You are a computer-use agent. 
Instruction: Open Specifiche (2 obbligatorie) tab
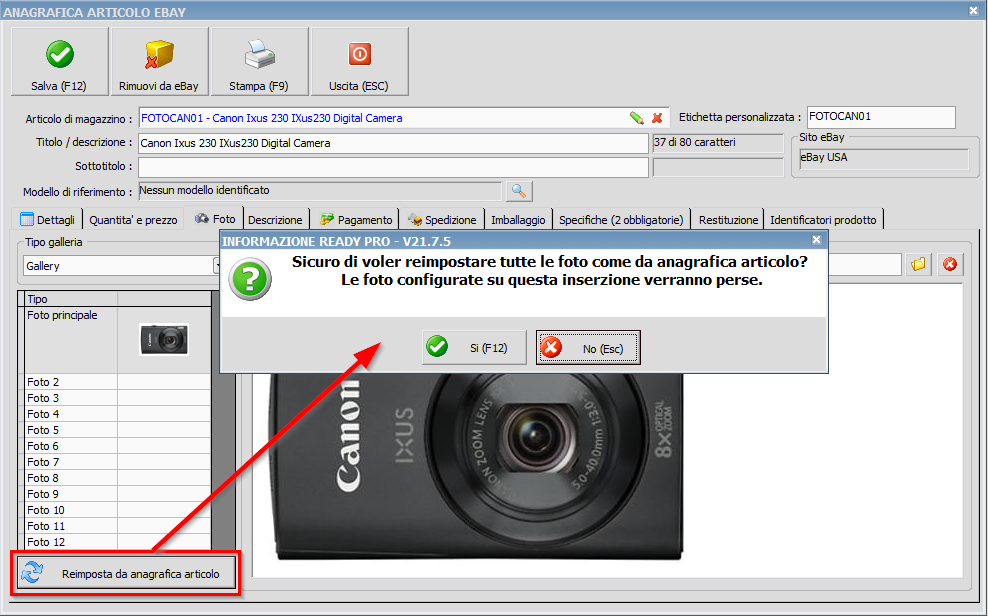click(621, 220)
